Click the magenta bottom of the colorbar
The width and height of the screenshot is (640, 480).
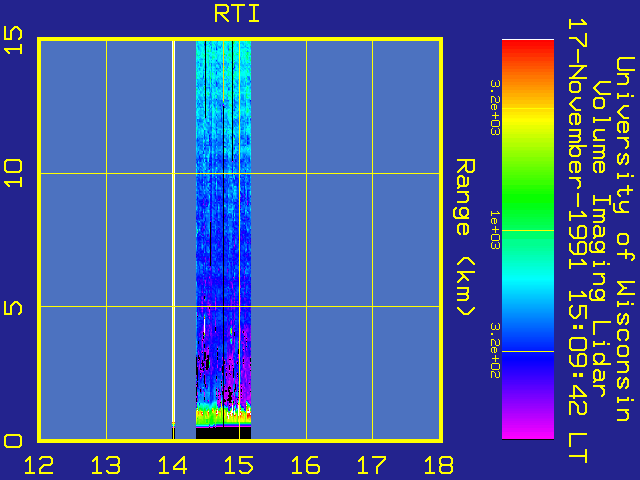coord(528,429)
